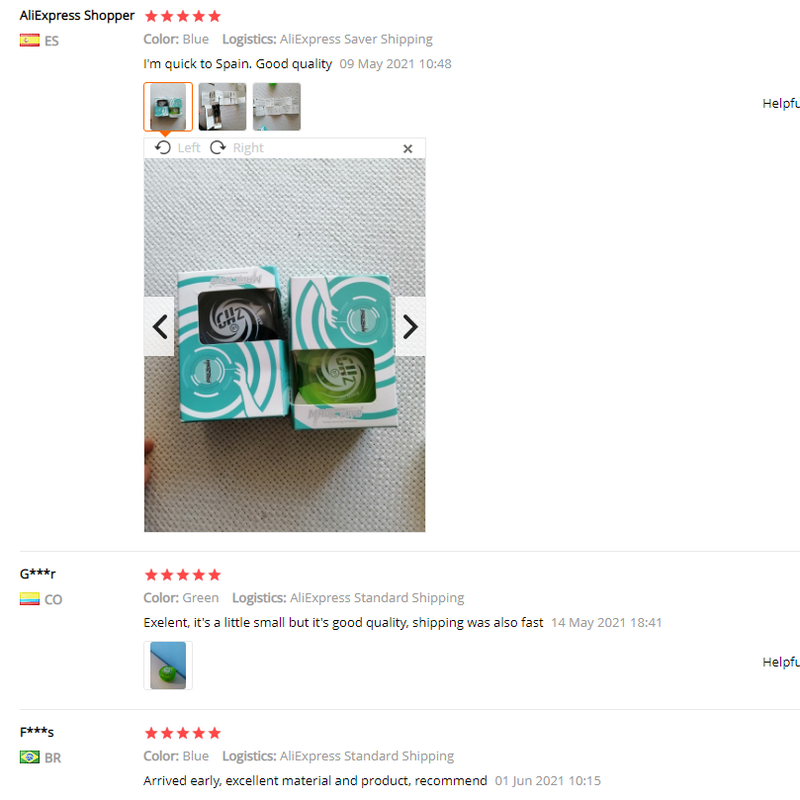Click the enlarged yoyo boxes photo

285,345
